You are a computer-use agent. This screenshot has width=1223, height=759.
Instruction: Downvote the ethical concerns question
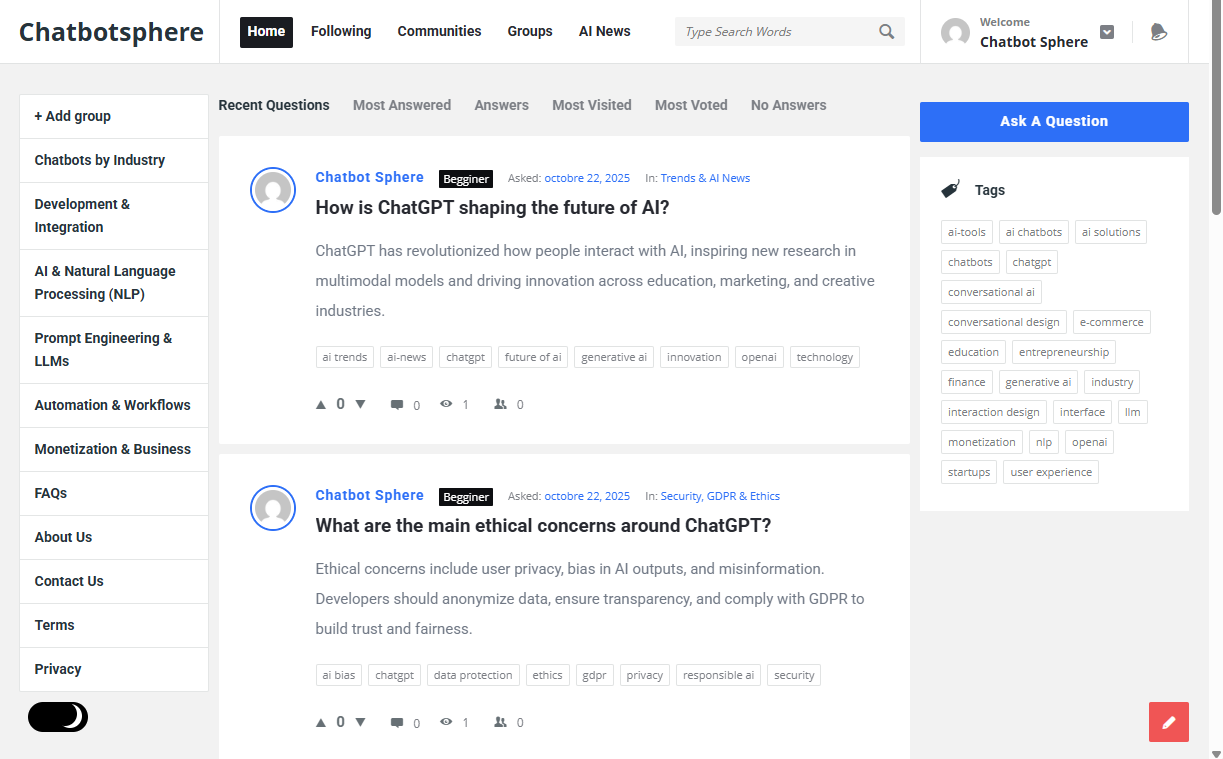[x=360, y=721]
